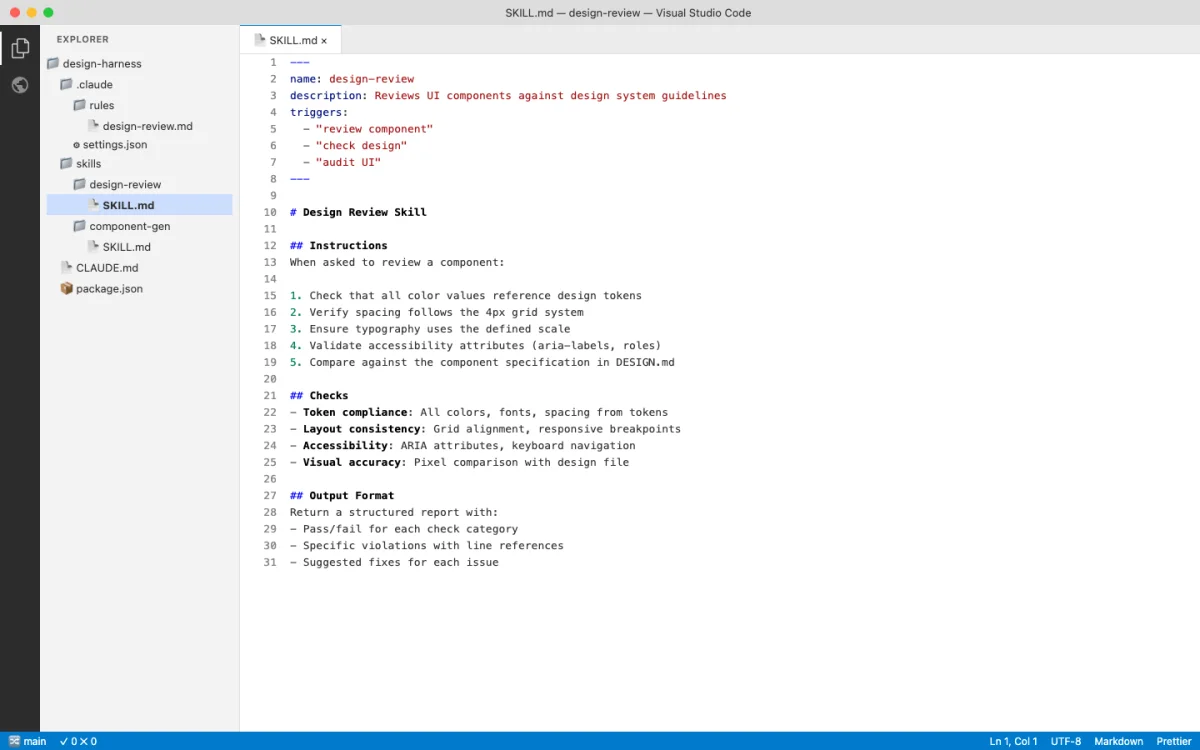
Task: Click the main branch indicator in status bar
Action: (27, 741)
